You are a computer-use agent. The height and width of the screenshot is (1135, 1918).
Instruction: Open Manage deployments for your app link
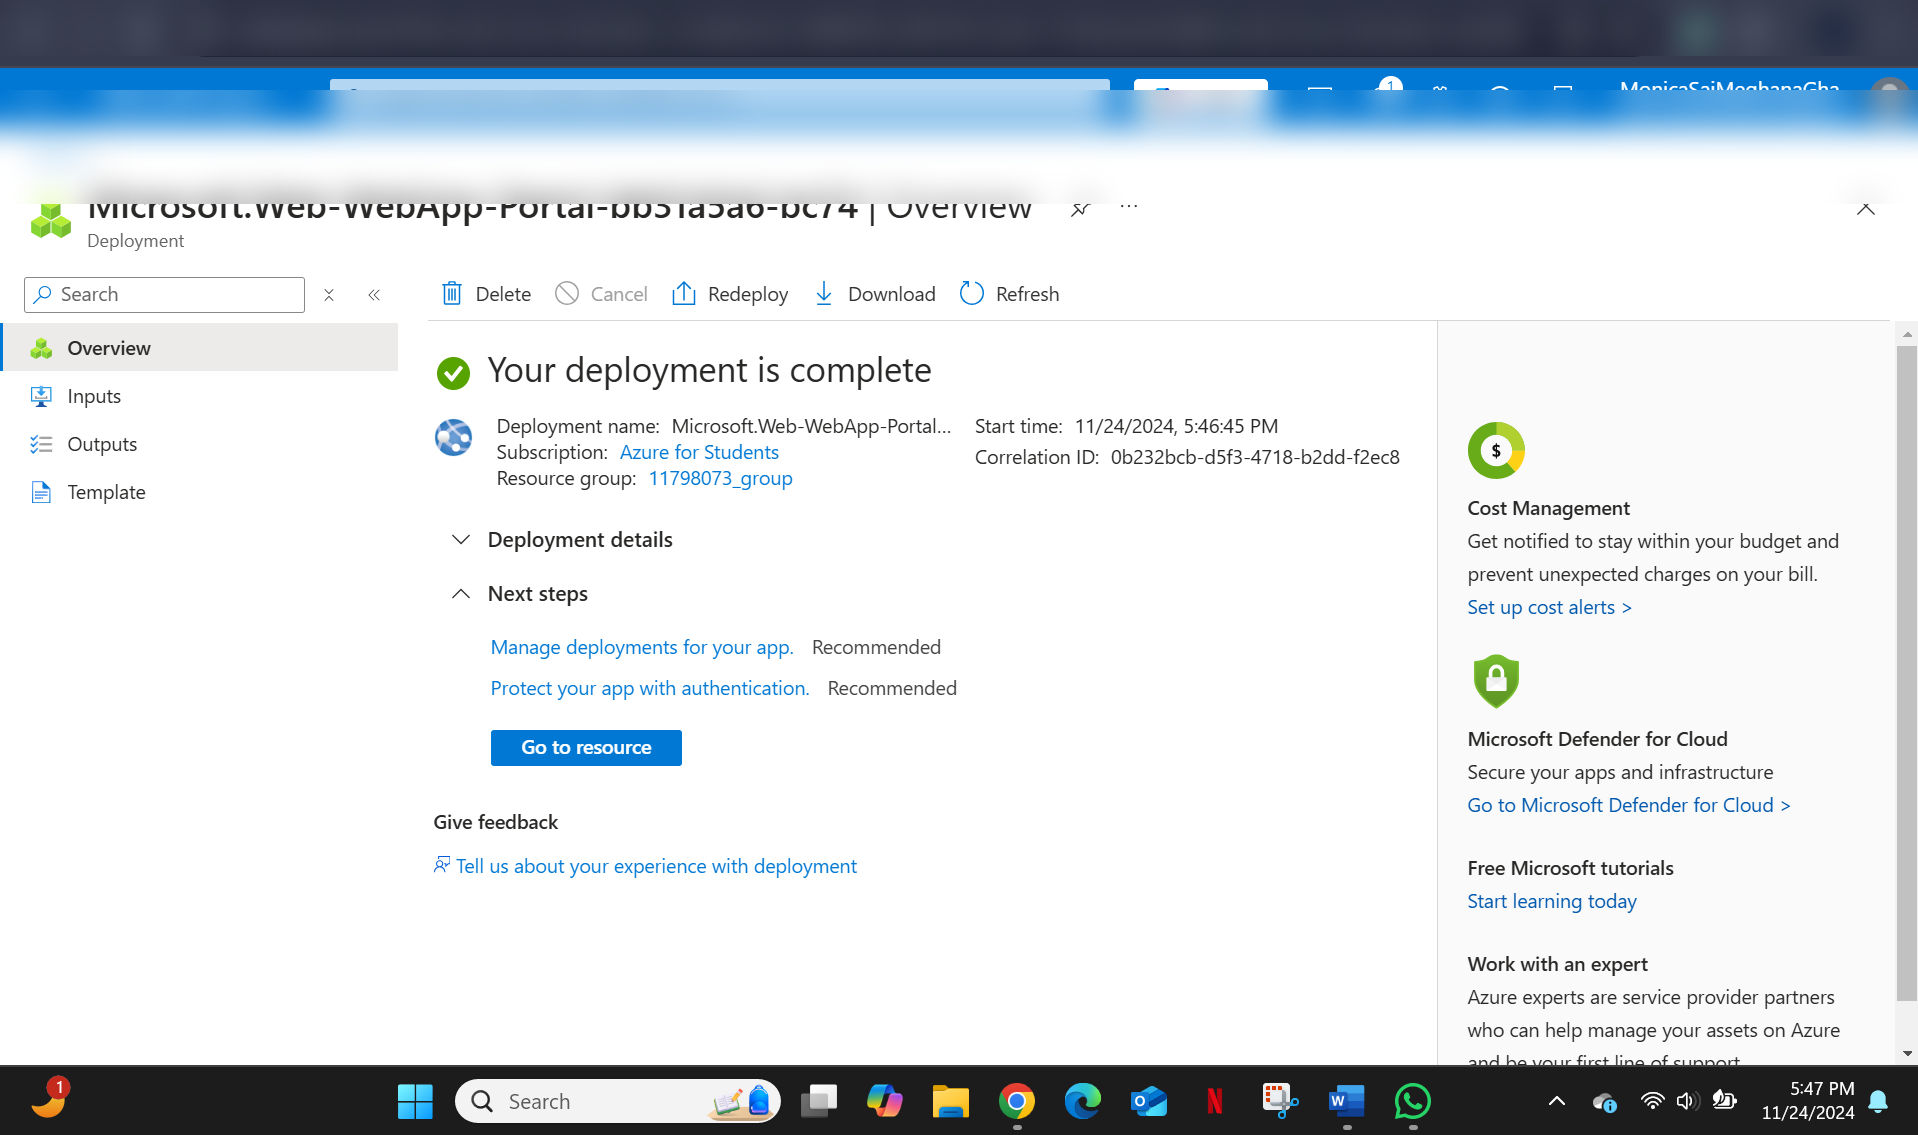[642, 647]
